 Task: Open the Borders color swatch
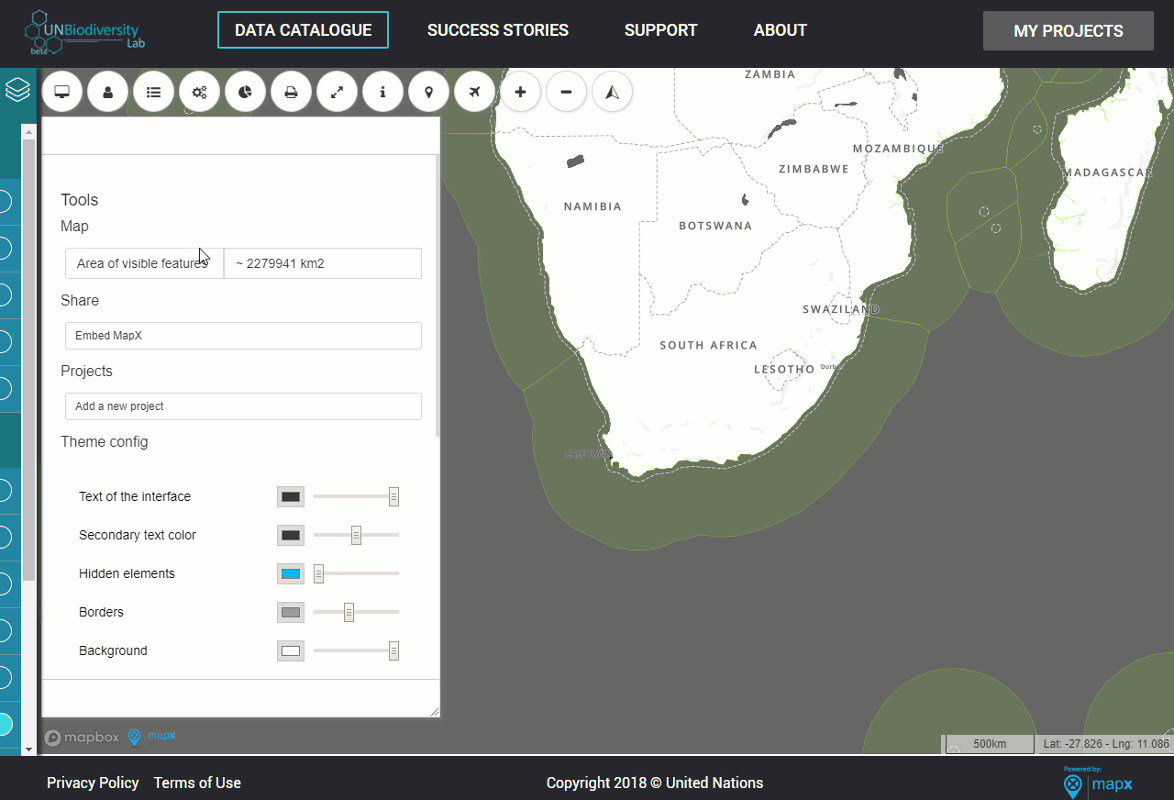(291, 612)
